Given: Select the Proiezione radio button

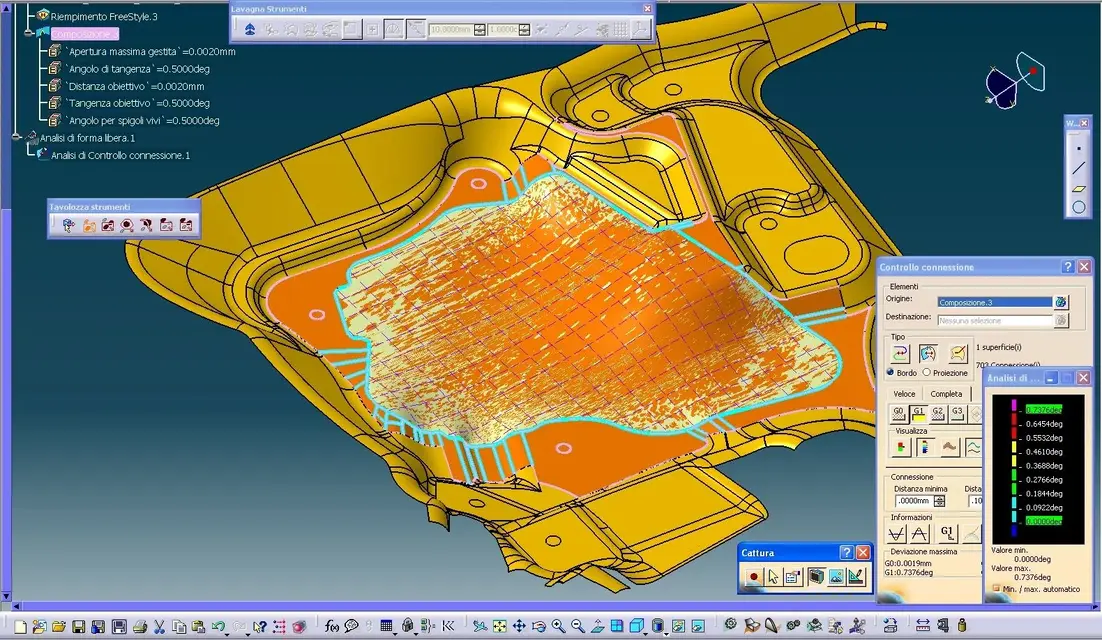Looking at the screenshot, I should click(926, 373).
